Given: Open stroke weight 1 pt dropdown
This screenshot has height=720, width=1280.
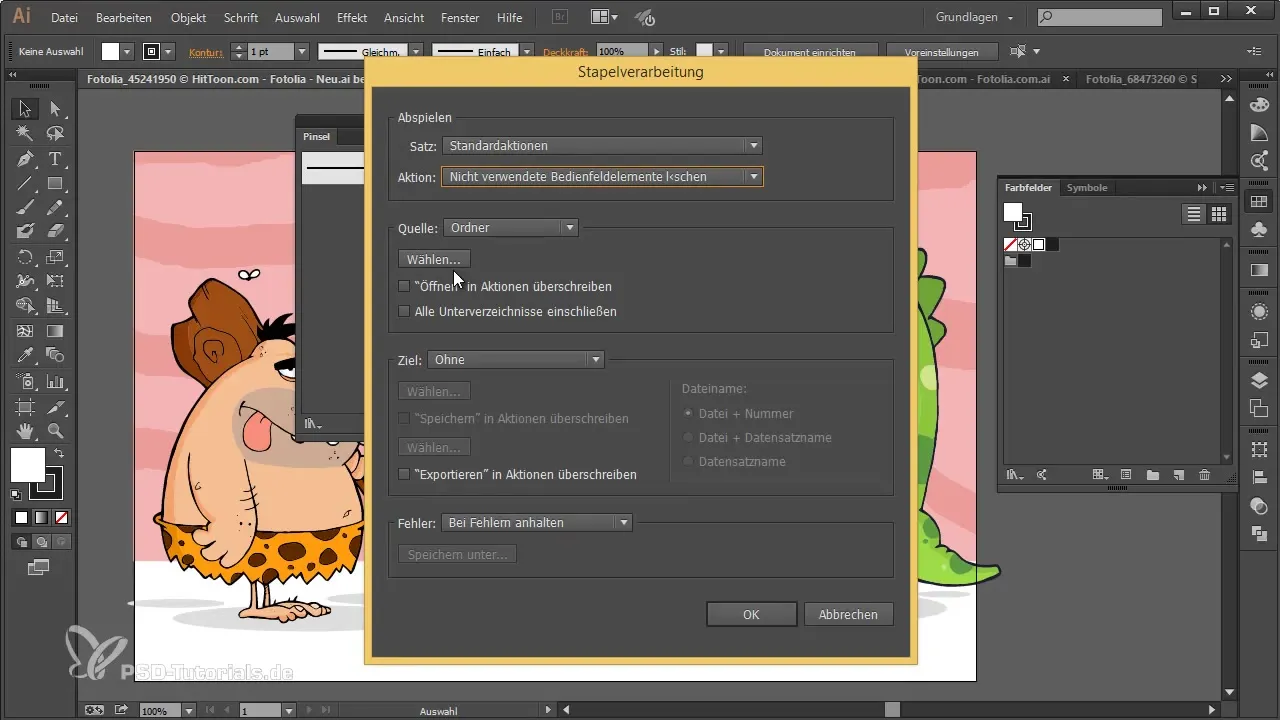Looking at the screenshot, I should [x=300, y=51].
